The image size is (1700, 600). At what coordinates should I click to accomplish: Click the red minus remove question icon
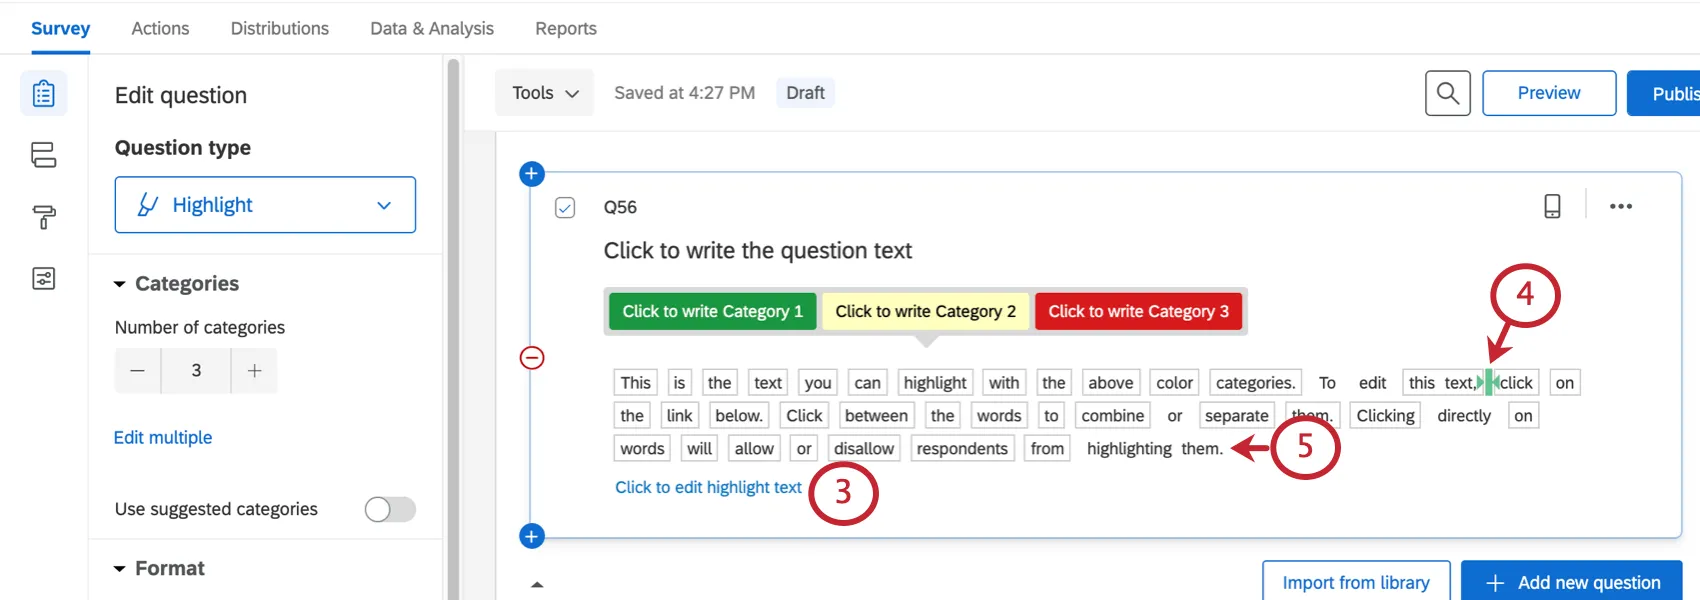tap(532, 358)
